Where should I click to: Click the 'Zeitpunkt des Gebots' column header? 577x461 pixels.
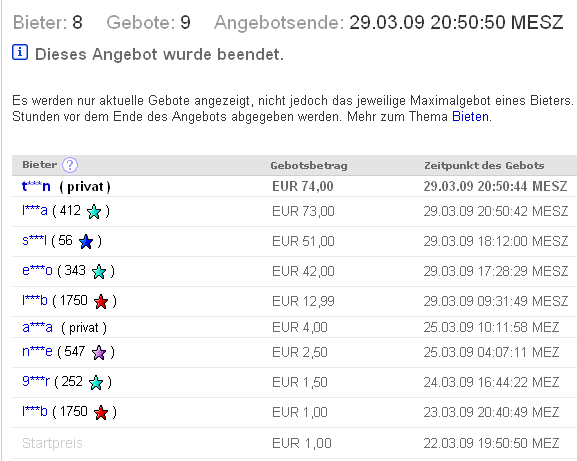484,166
